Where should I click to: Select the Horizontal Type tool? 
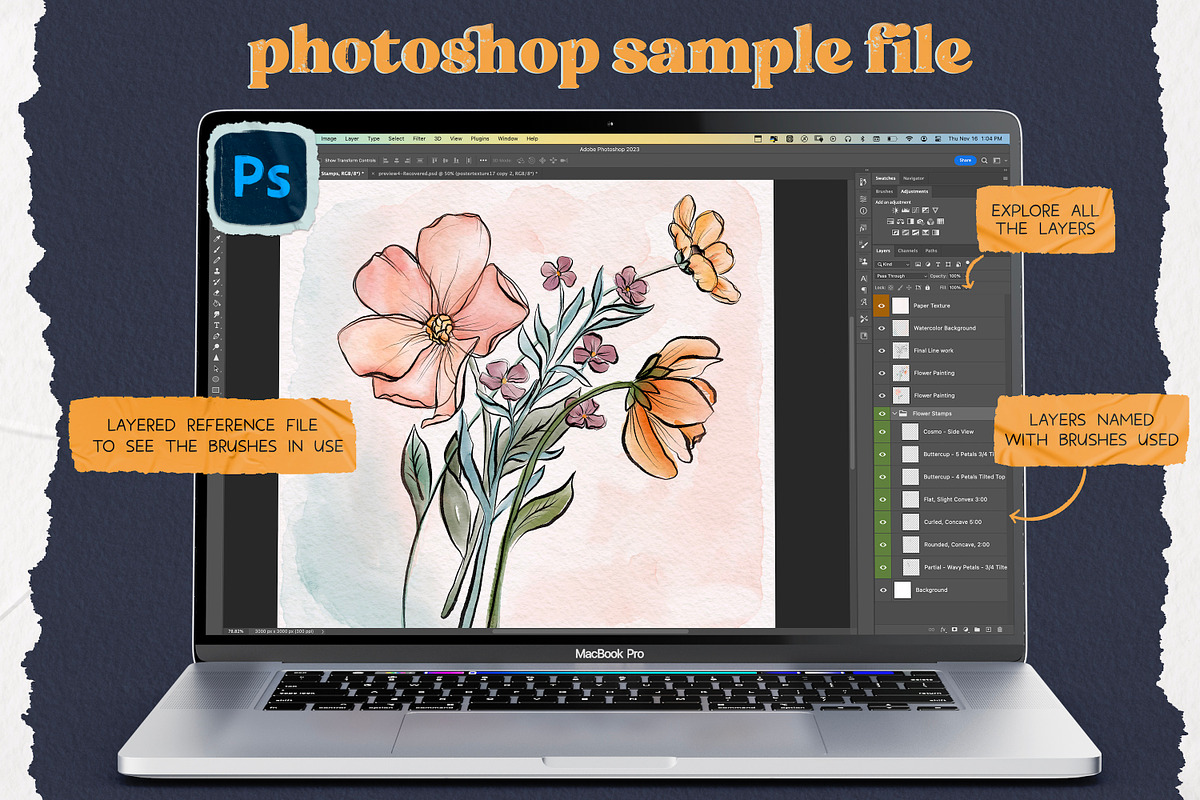(216, 325)
